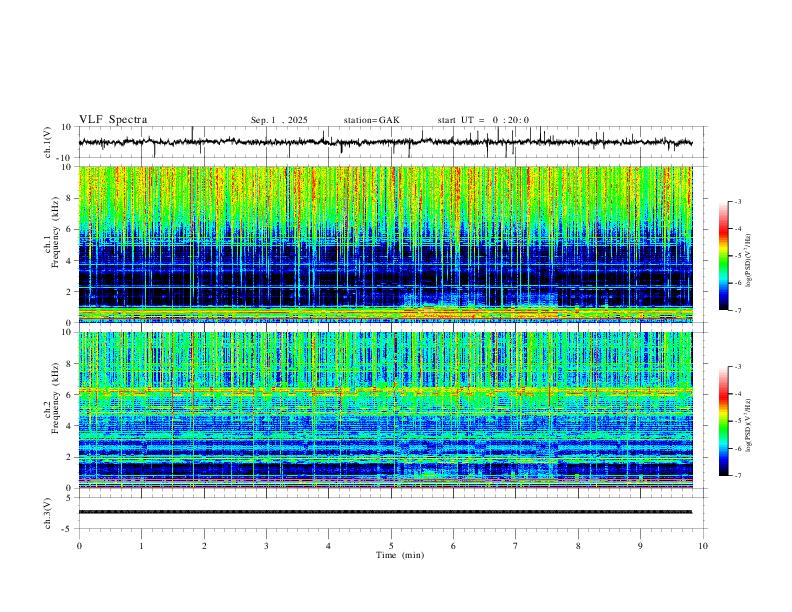Click the ch.2 Frequency (kHz) axis label

pyautogui.click(x=52, y=398)
